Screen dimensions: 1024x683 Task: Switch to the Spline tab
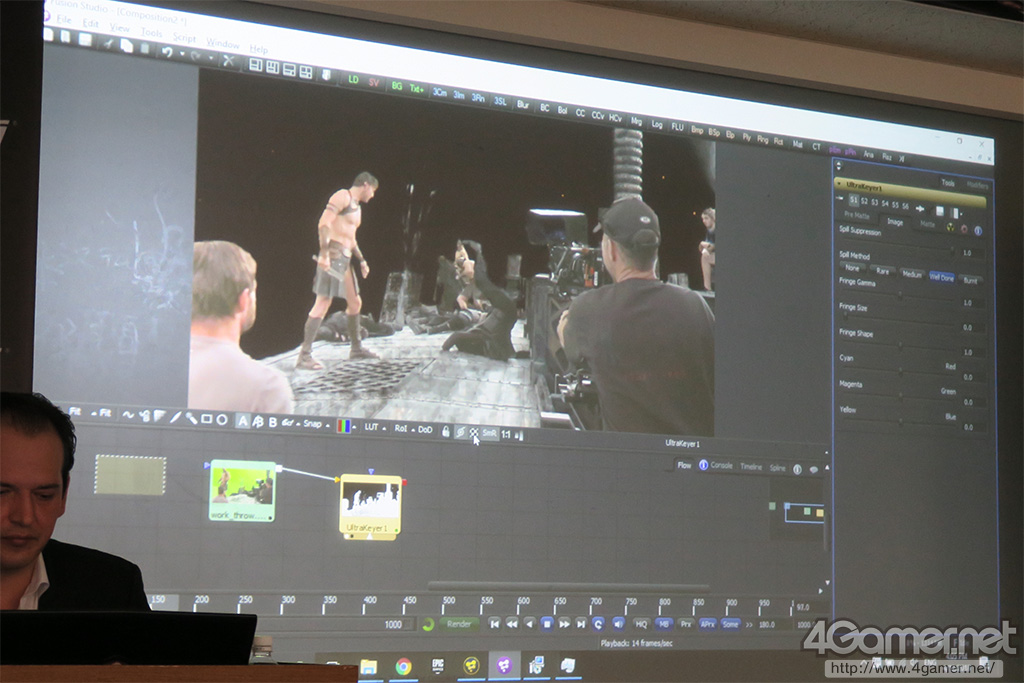pos(777,468)
